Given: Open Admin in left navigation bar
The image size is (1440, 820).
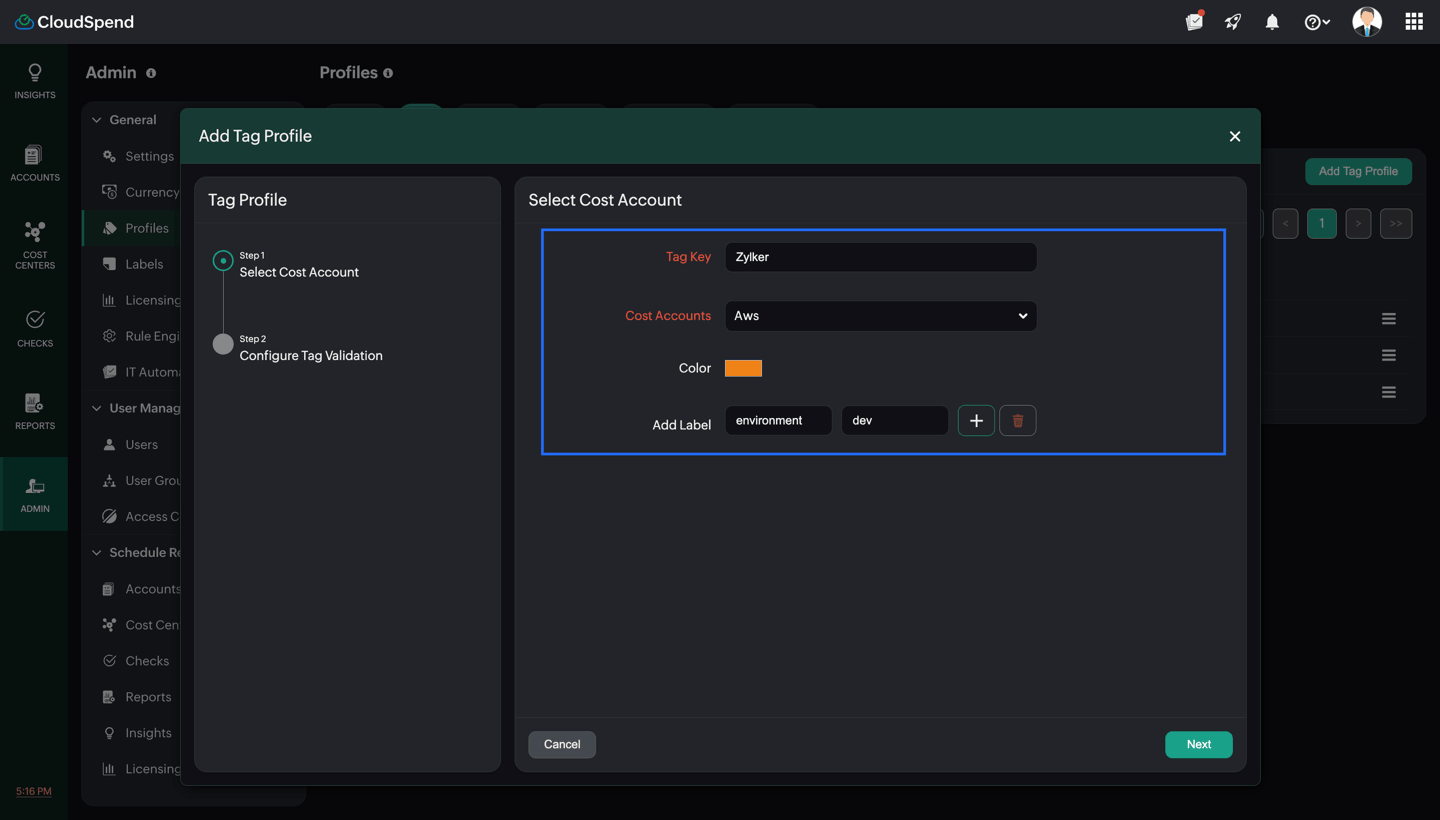Looking at the screenshot, I should [x=34, y=494].
